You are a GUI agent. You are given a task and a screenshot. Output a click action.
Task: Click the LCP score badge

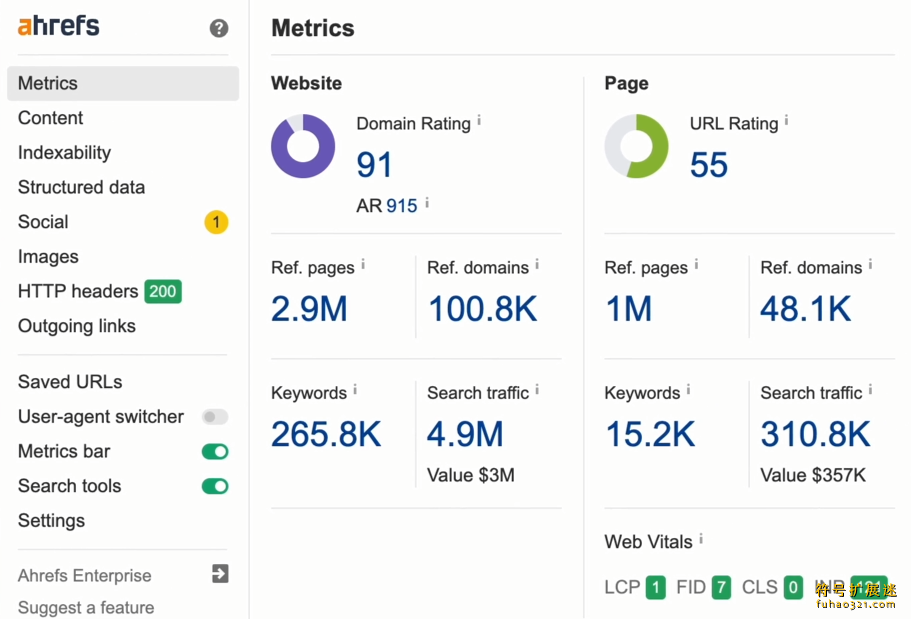coord(656,588)
